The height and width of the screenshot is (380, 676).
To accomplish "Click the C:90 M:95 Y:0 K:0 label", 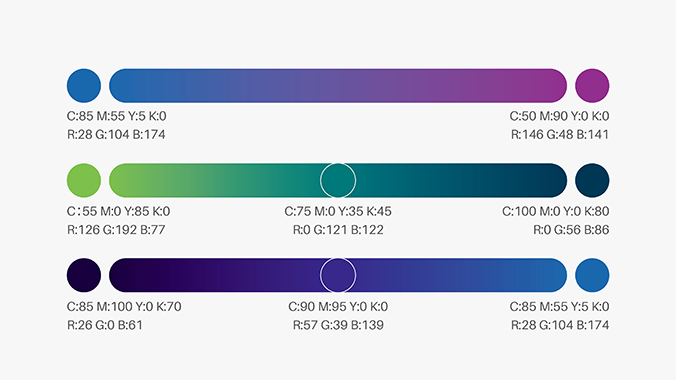I will coord(338,307).
